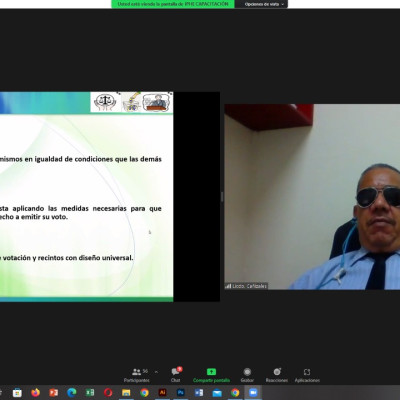Open the Chat panel
Screen dimensions: 400x400
[x=176, y=375]
